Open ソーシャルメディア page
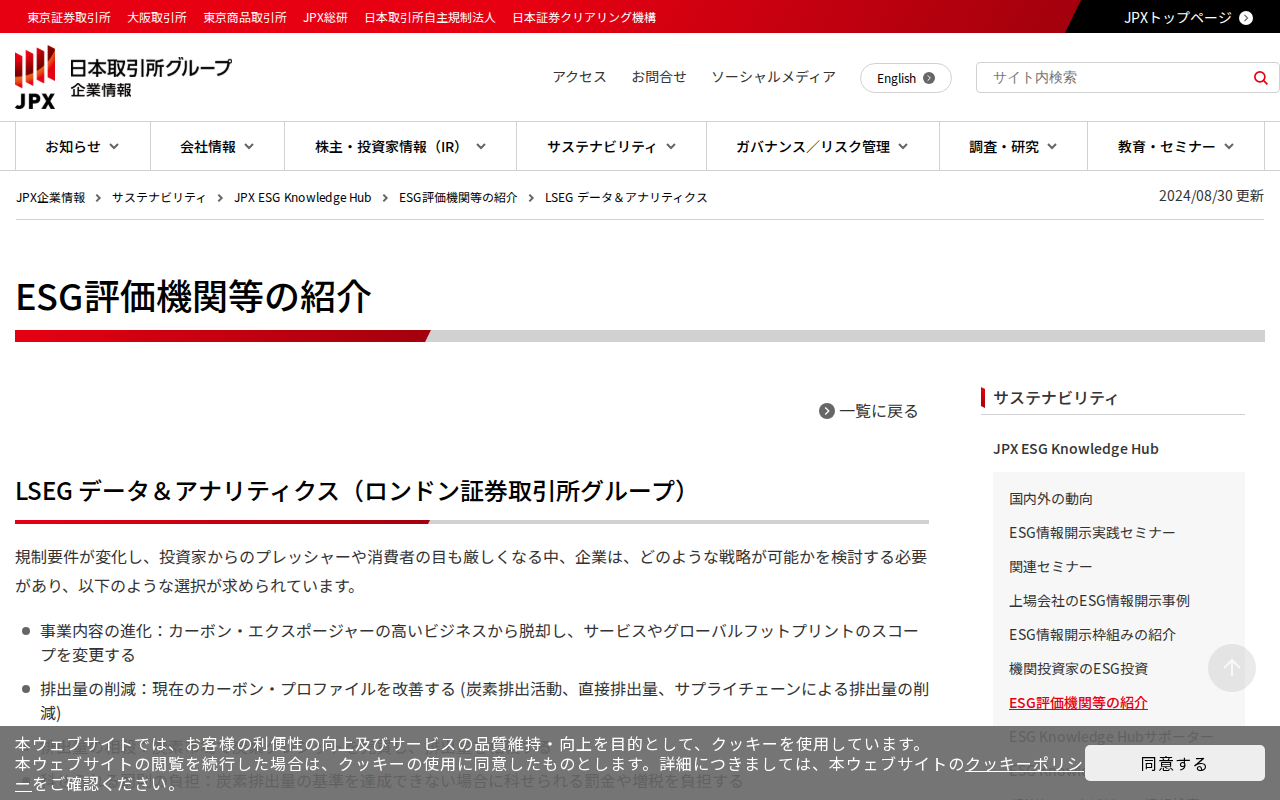This screenshot has height=800, width=1280. click(x=773, y=77)
